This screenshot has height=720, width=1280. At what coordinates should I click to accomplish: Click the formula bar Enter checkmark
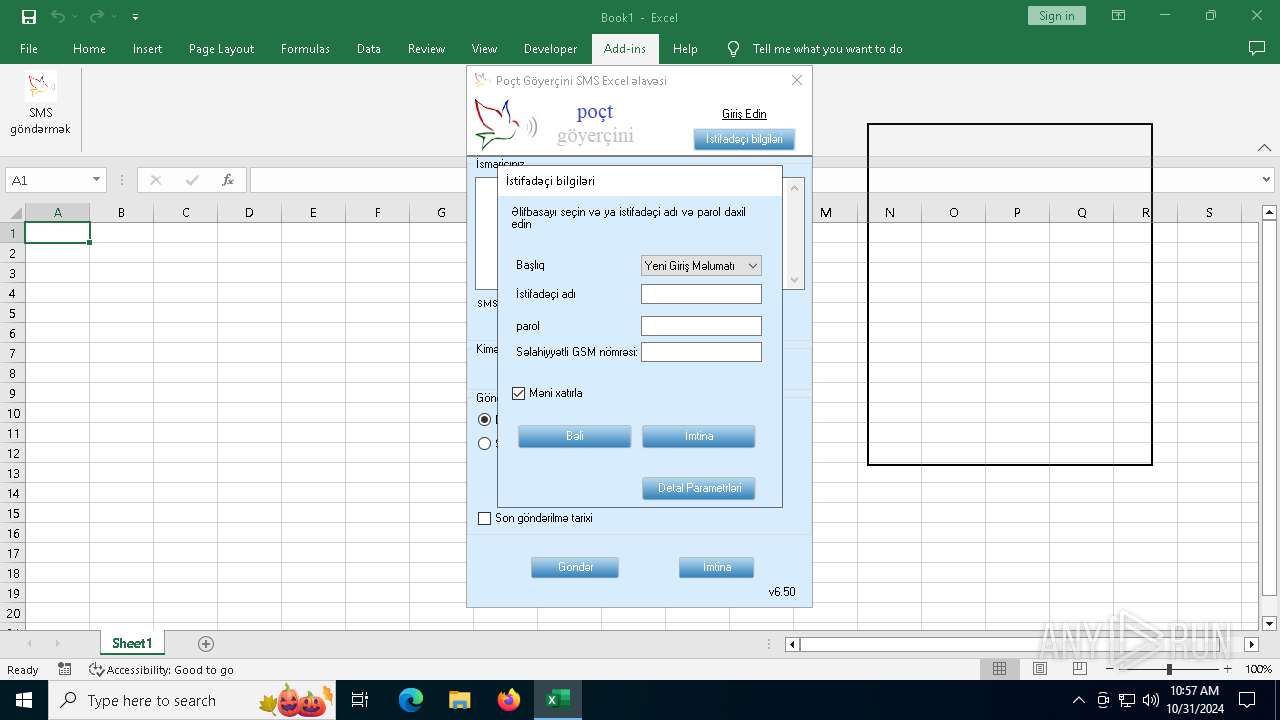tap(192, 180)
